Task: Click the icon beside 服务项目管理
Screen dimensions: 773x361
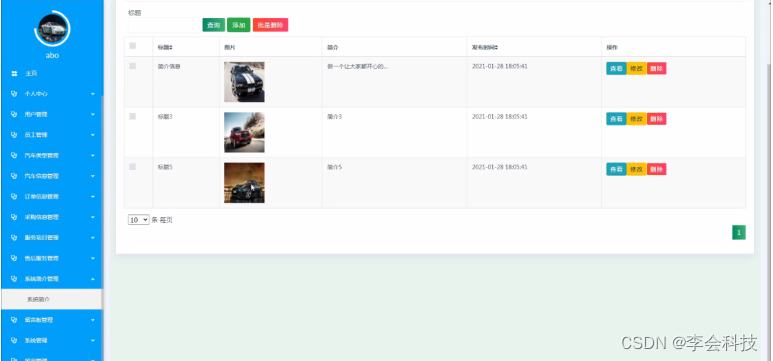Action: coord(14,238)
